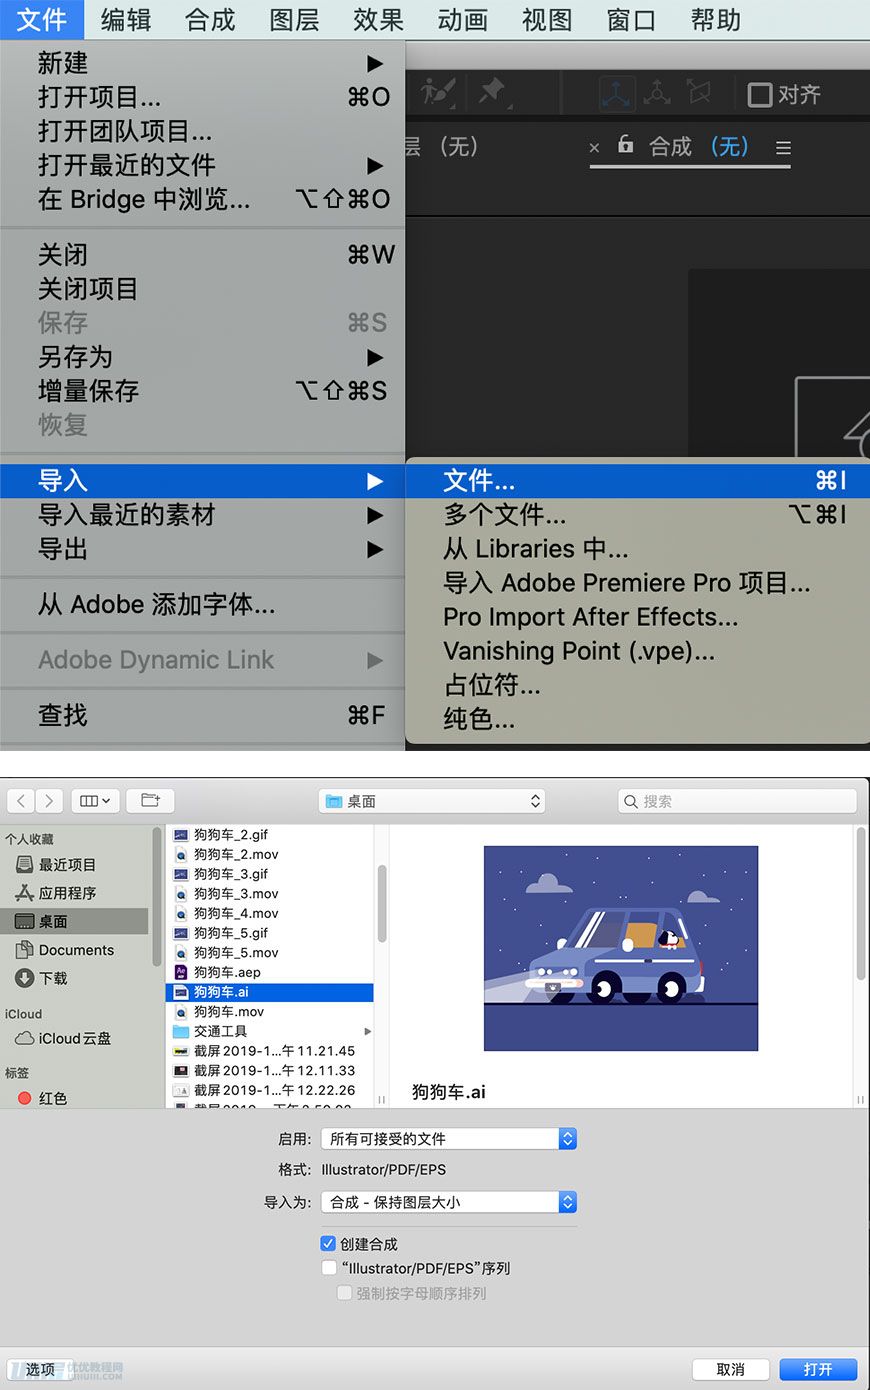Uncheck the 创建合成 checkbox
870x1390 pixels.
pyautogui.click(x=328, y=1244)
